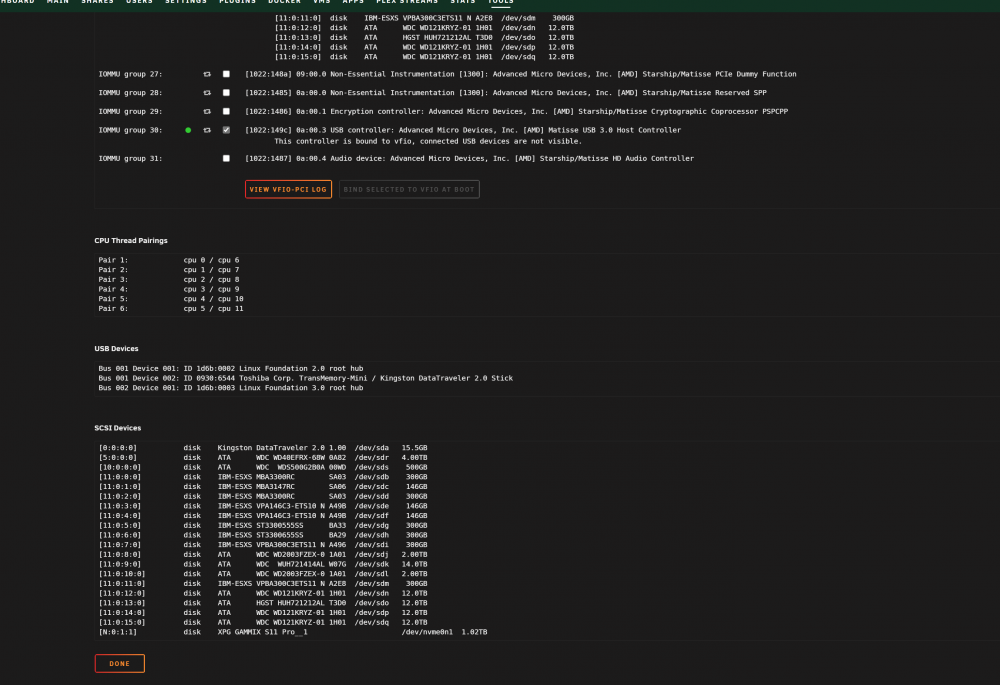1000x685 pixels.
Task: Click the ST3300555SS /dev/sdg row
Action: [x=263, y=525]
